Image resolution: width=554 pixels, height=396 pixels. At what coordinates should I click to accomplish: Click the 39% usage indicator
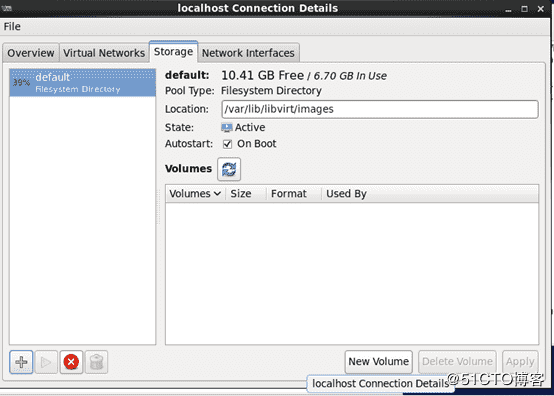pos(22,83)
